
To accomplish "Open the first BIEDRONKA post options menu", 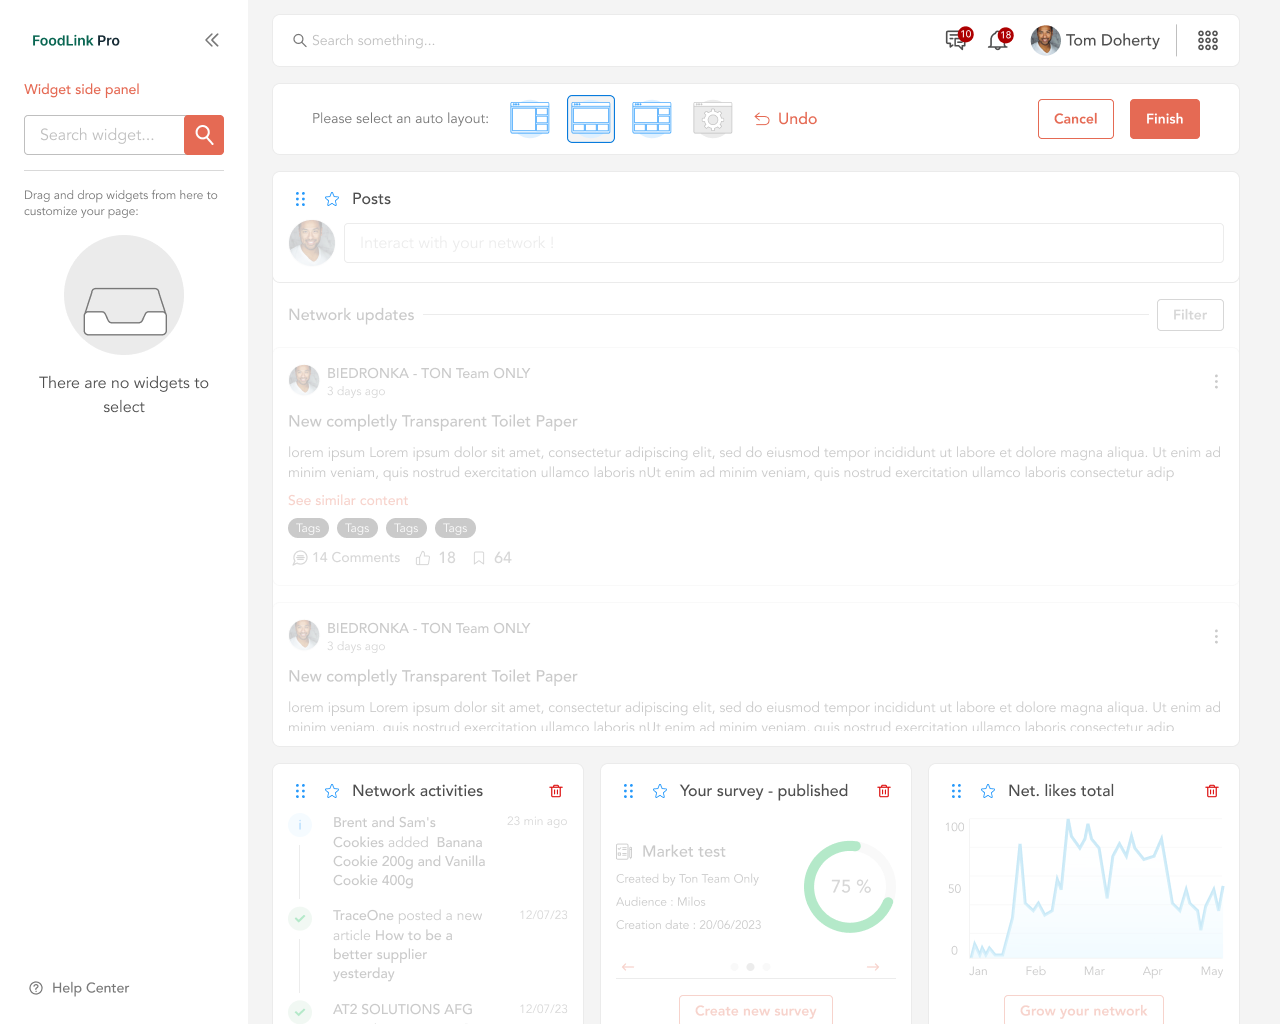I will click(x=1216, y=382).
